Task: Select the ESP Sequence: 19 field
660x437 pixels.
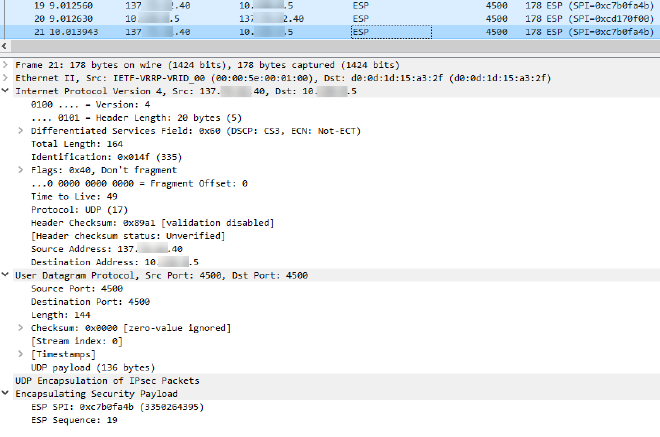Action: point(75,420)
